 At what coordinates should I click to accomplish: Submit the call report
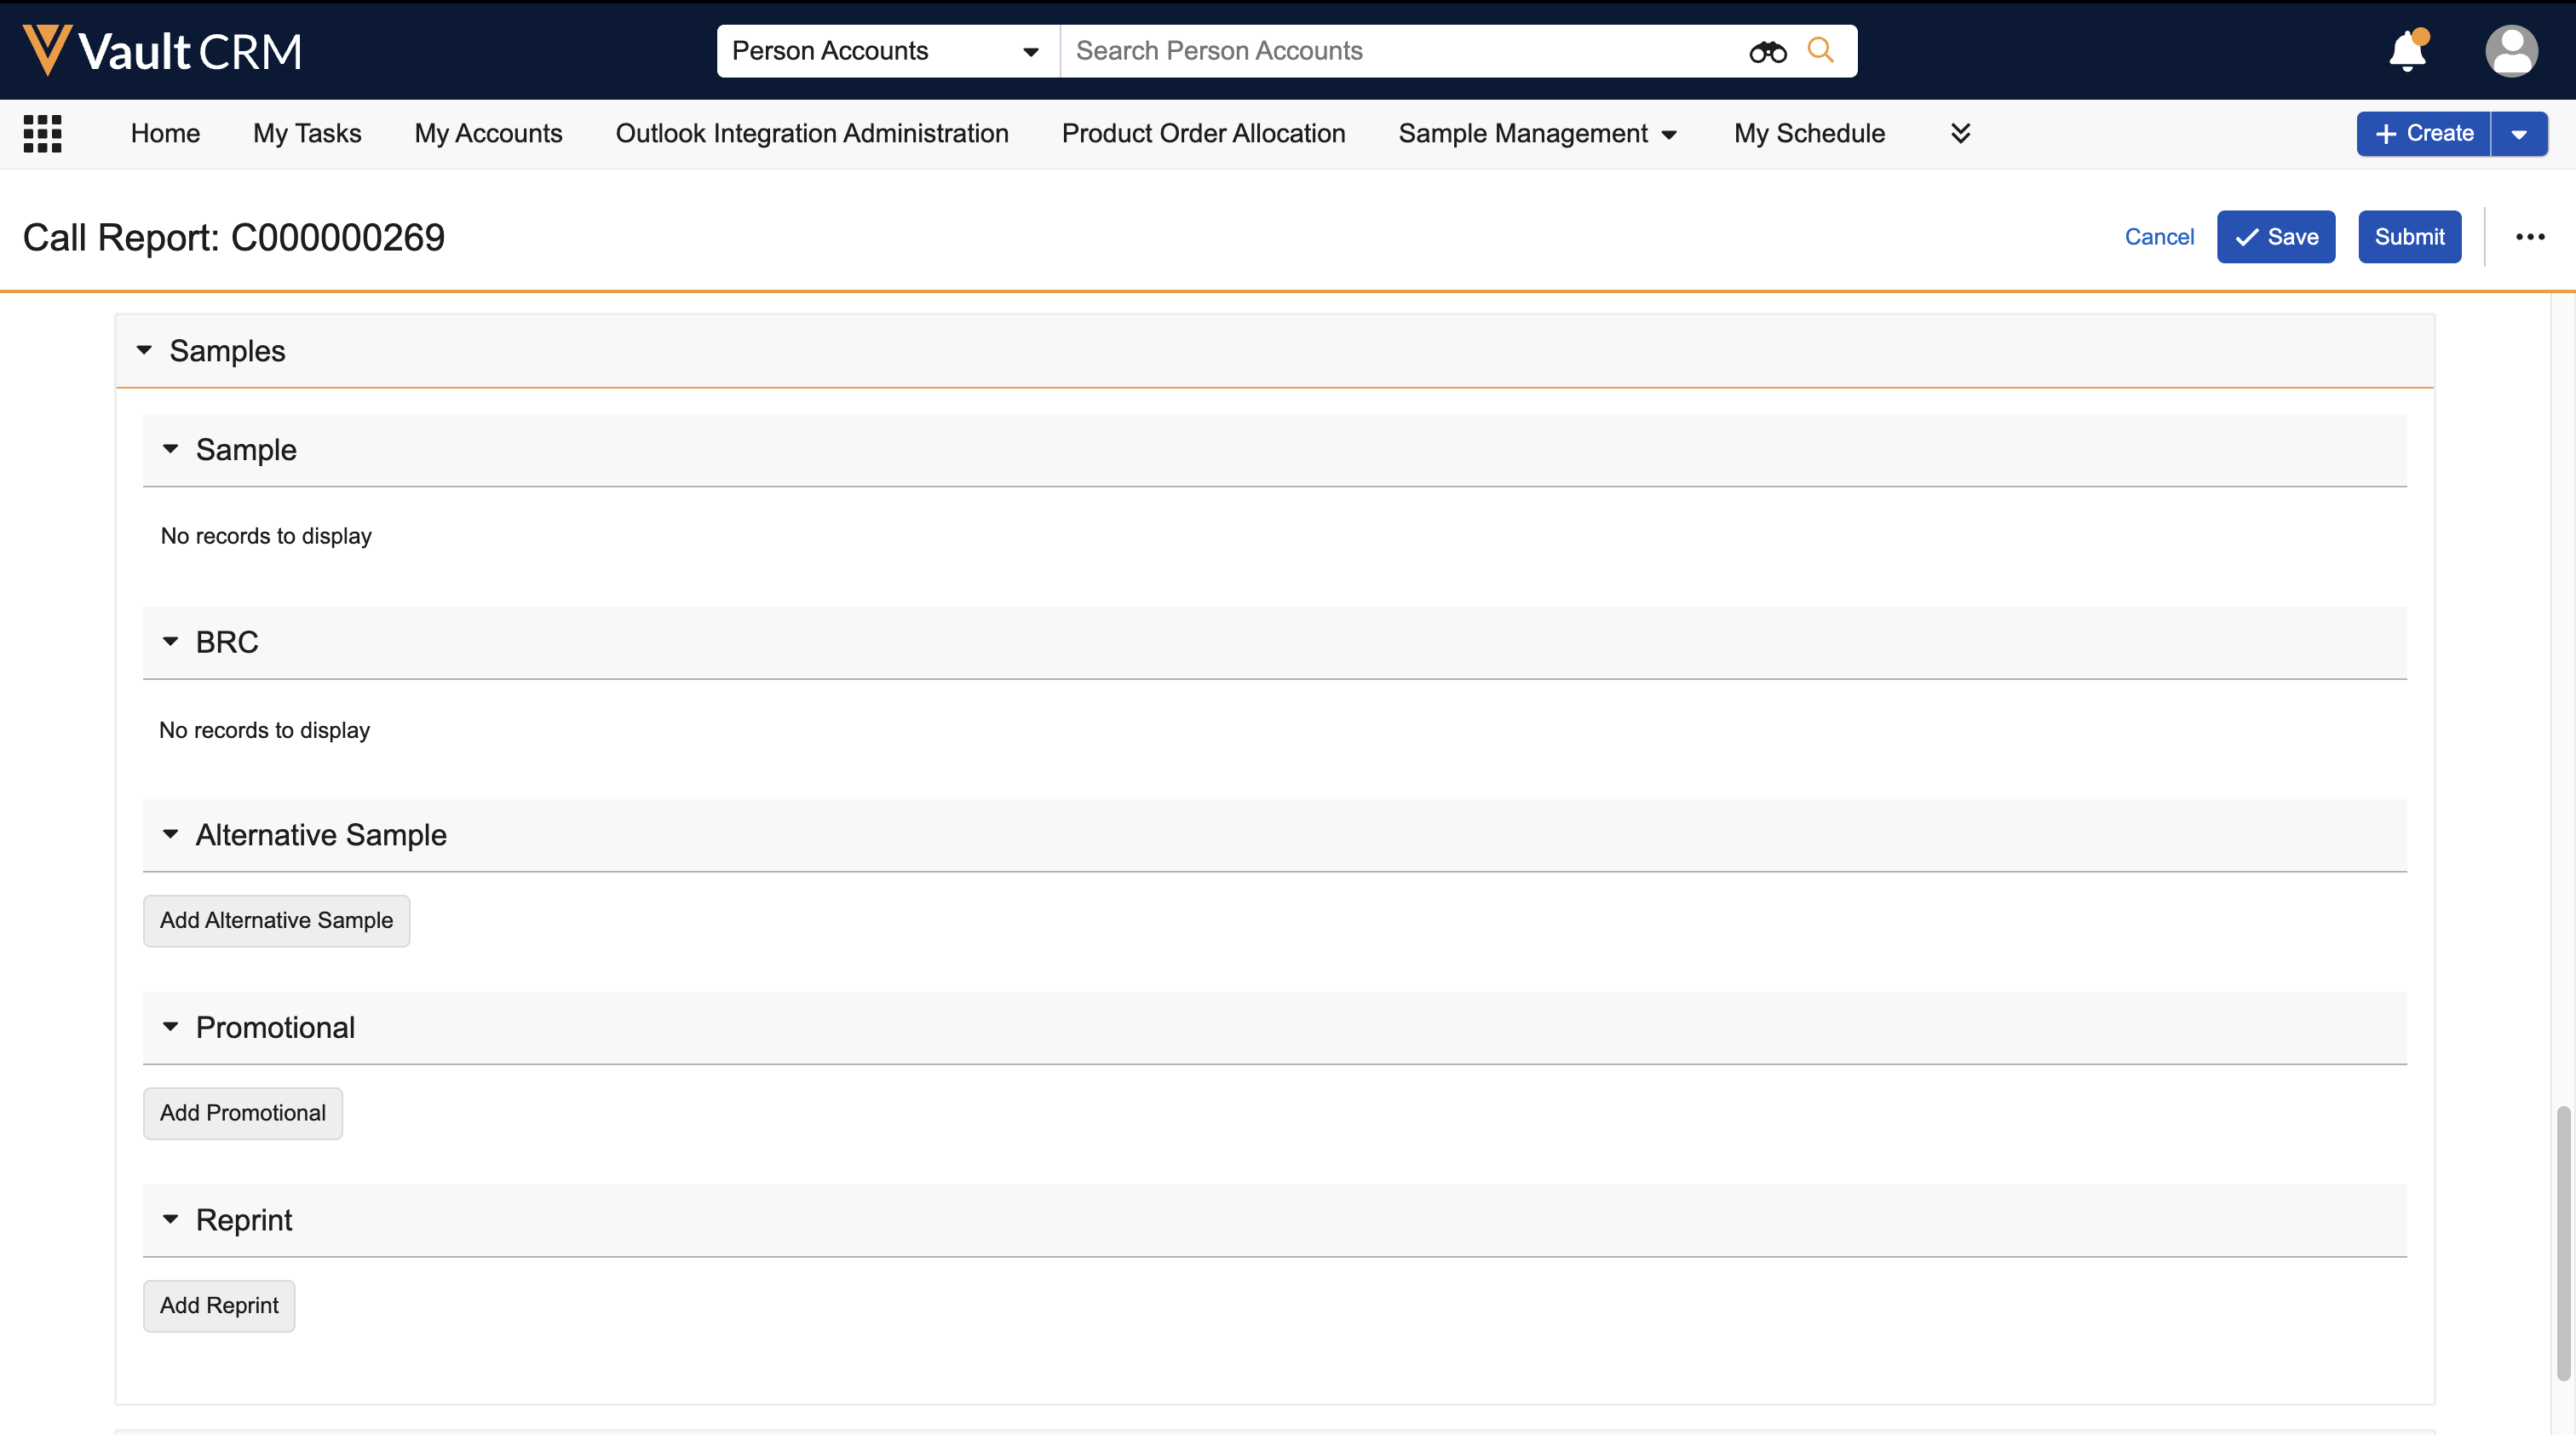[2409, 237]
